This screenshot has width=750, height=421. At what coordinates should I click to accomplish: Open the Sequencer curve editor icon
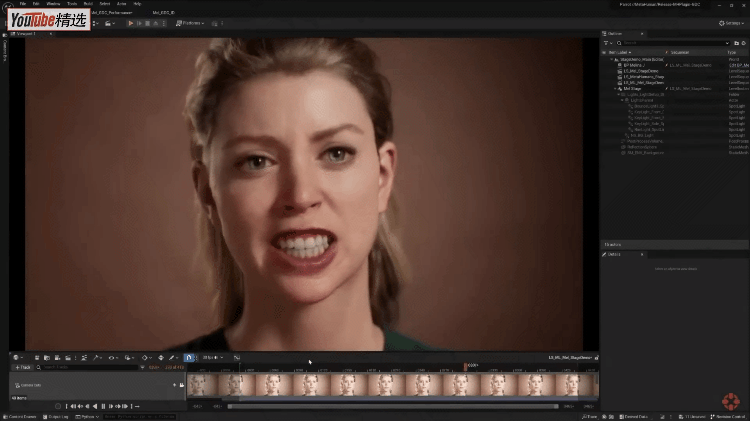click(237, 358)
